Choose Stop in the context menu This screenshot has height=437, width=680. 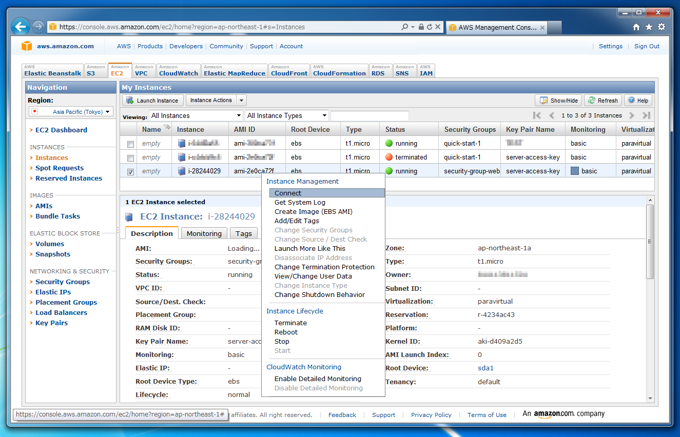click(281, 341)
